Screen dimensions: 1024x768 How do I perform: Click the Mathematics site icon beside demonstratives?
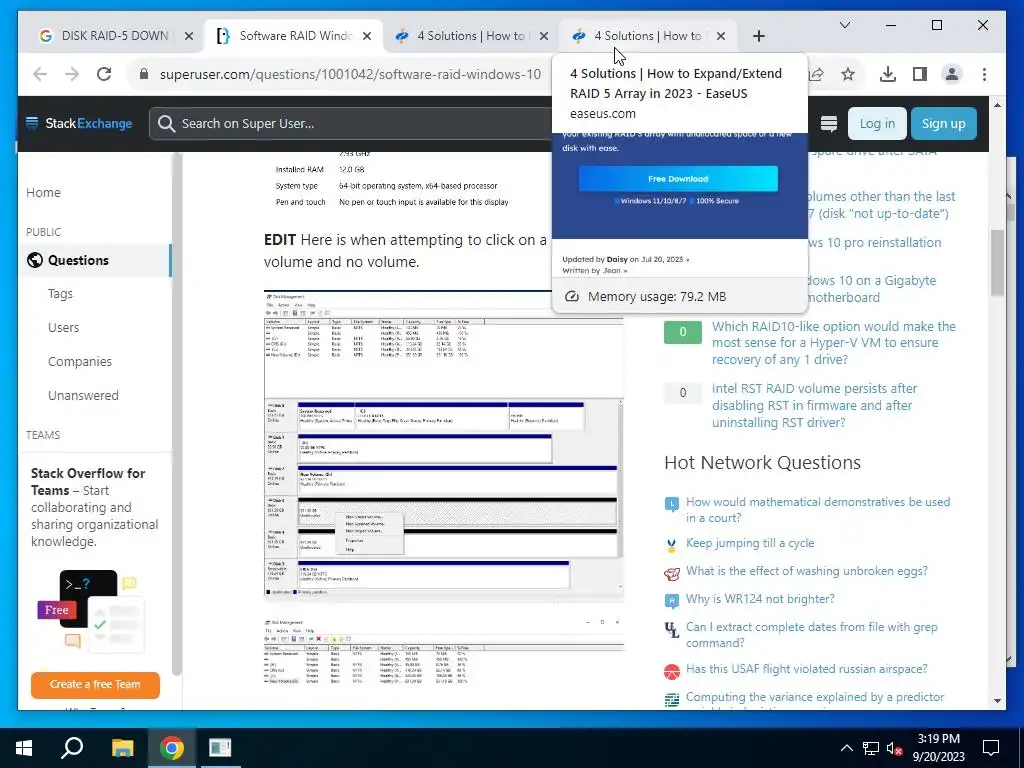(x=671, y=504)
